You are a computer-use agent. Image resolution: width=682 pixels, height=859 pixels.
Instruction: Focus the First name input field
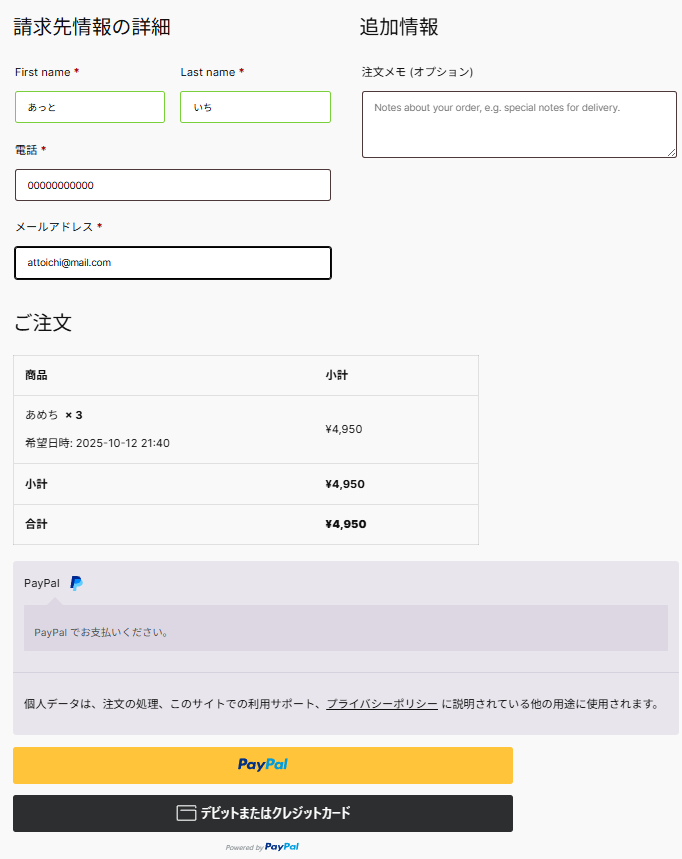pos(90,107)
